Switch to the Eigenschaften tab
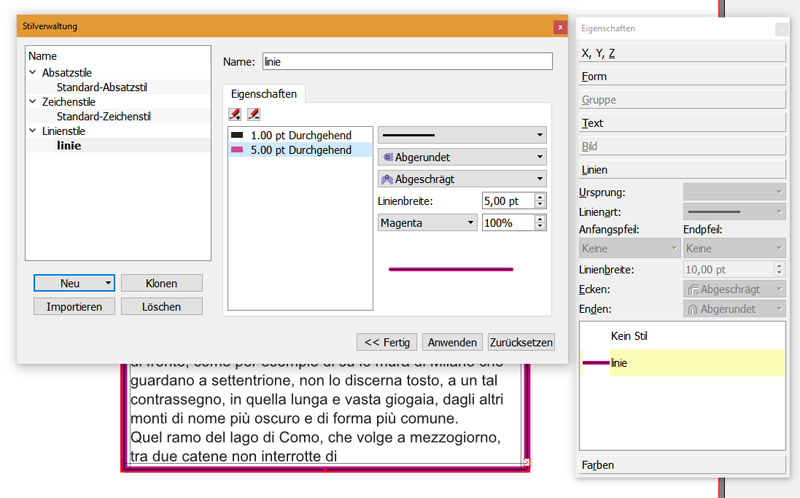The height and width of the screenshot is (498, 800). click(x=265, y=92)
